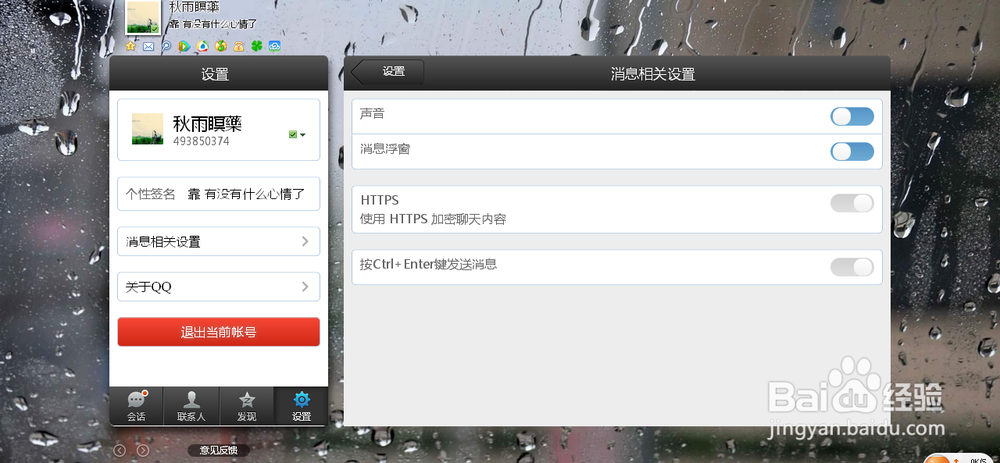Open the QQ Music note icon
Image resolution: width=1000 pixels, height=463 pixels.
point(221,46)
